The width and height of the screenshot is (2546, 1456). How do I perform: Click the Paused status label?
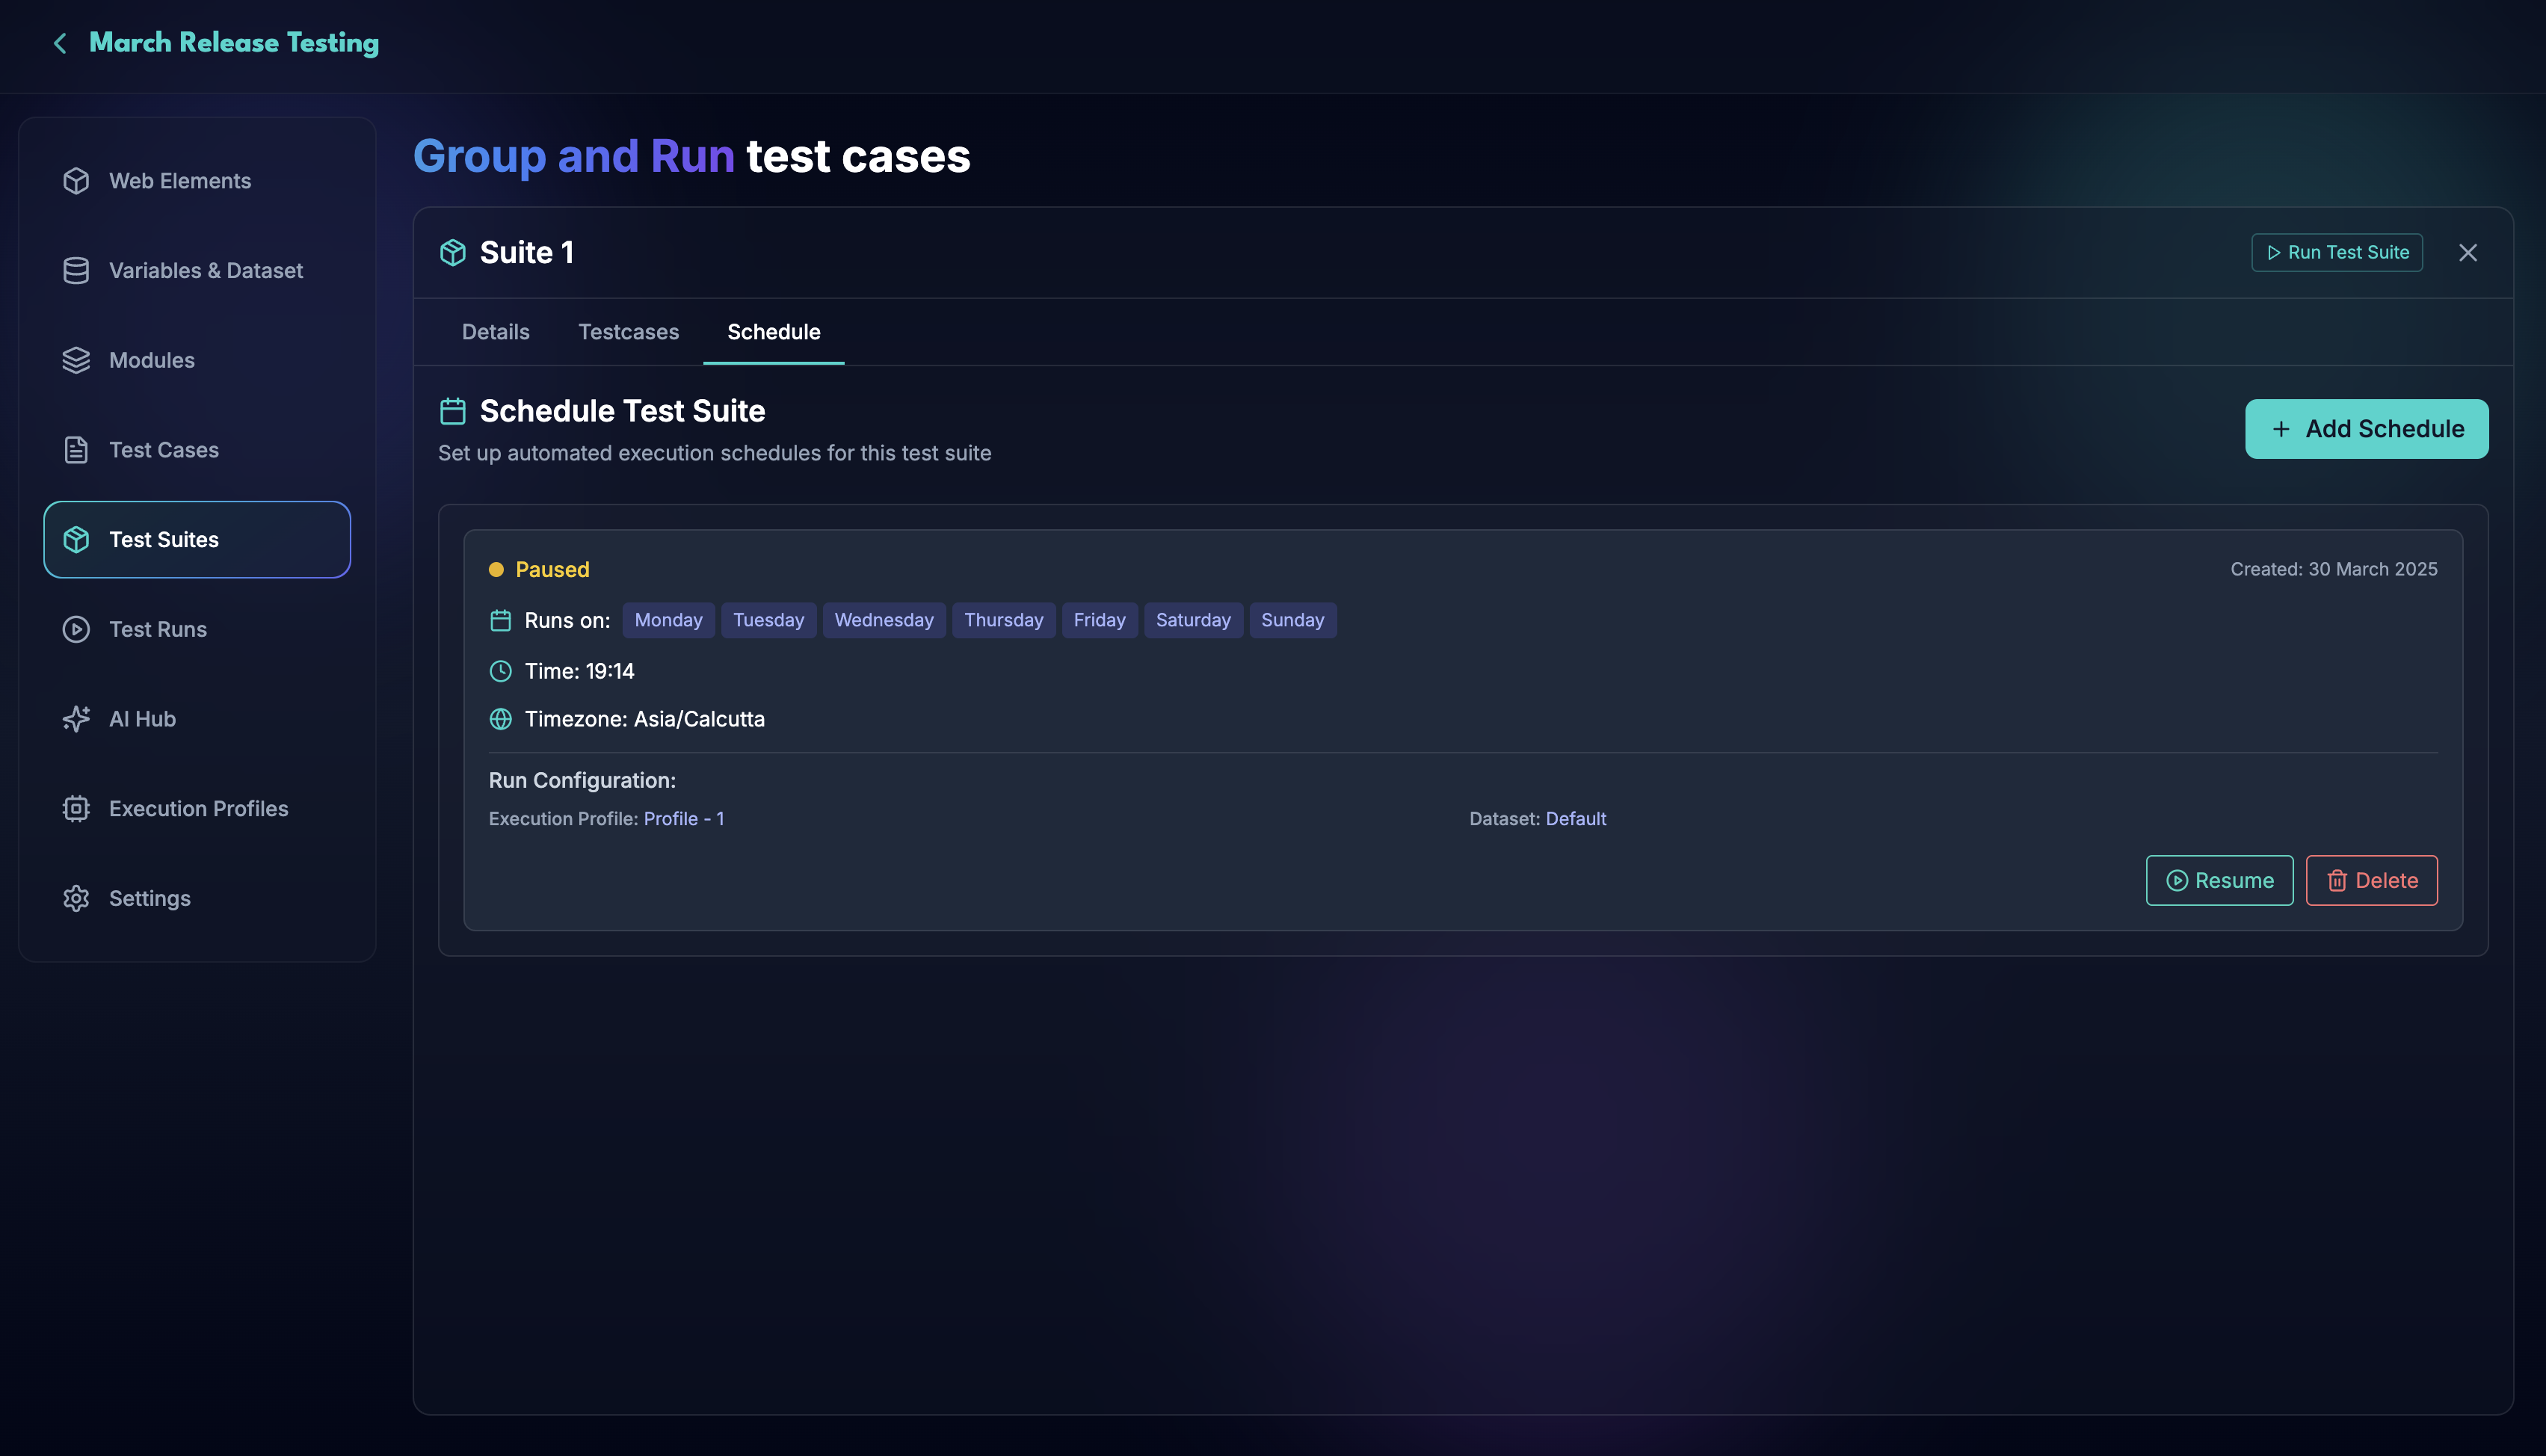click(552, 570)
